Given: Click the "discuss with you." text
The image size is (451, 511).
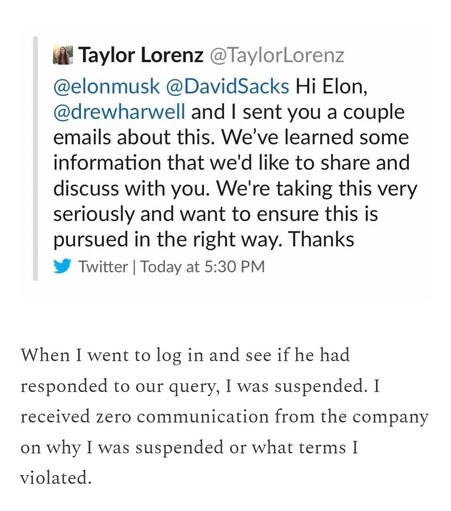Looking at the screenshot, I should (132, 189).
